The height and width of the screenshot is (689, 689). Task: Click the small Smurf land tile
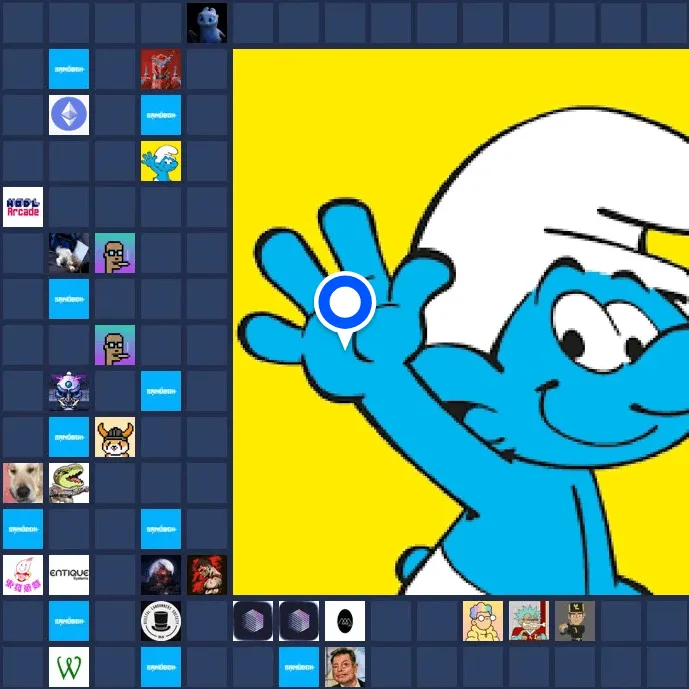[x=161, y=161]
